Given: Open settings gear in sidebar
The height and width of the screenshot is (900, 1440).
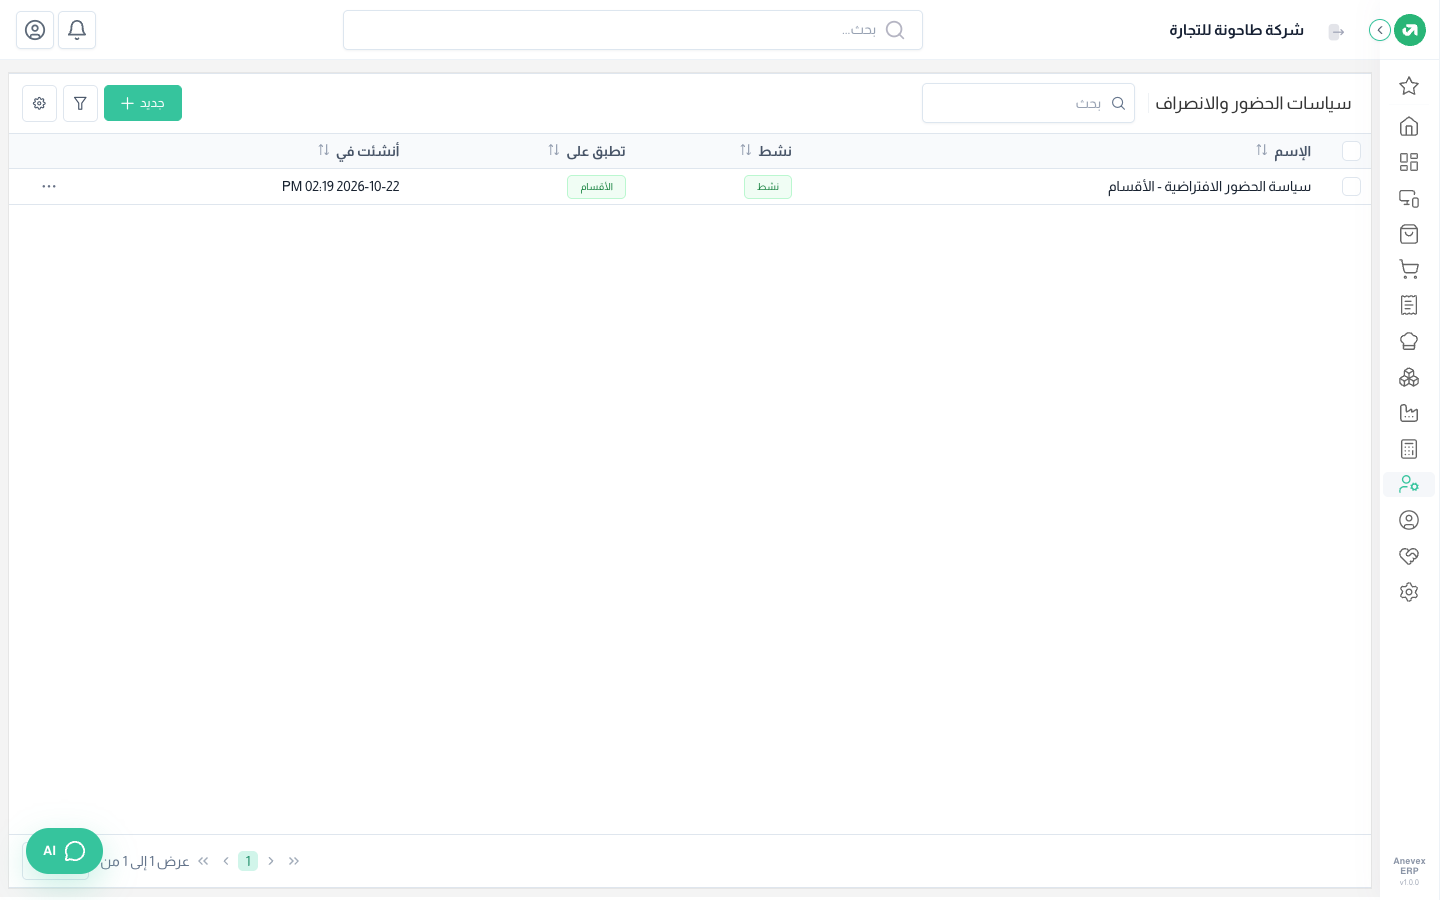Looking at the screenshot, I should (x=1409, y=592).
